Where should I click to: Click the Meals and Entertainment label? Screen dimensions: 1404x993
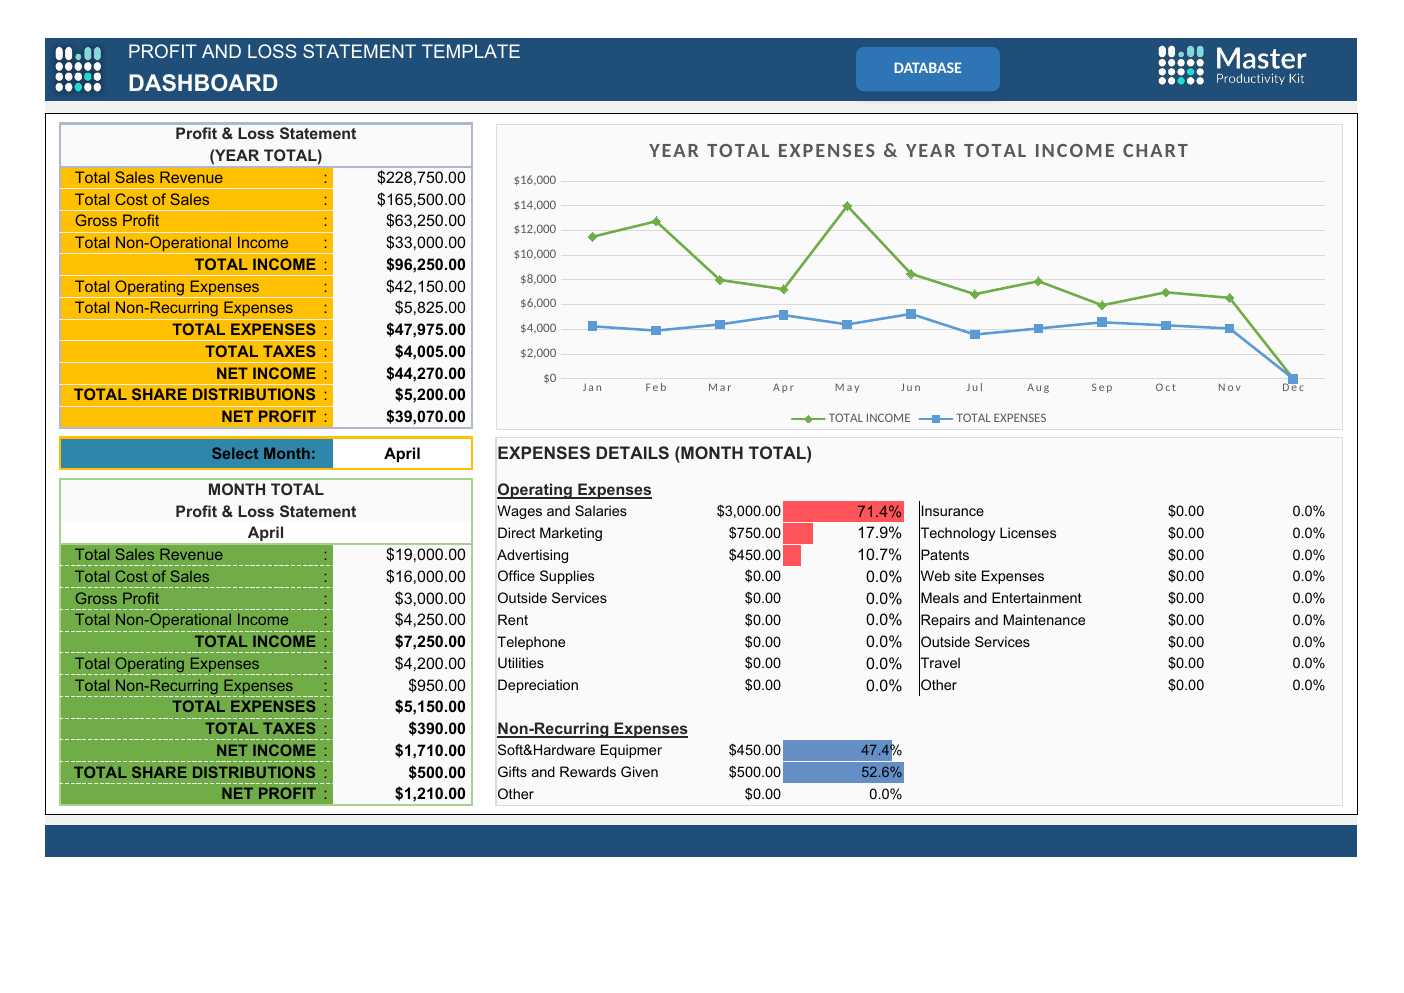[x=1001, y=599]
